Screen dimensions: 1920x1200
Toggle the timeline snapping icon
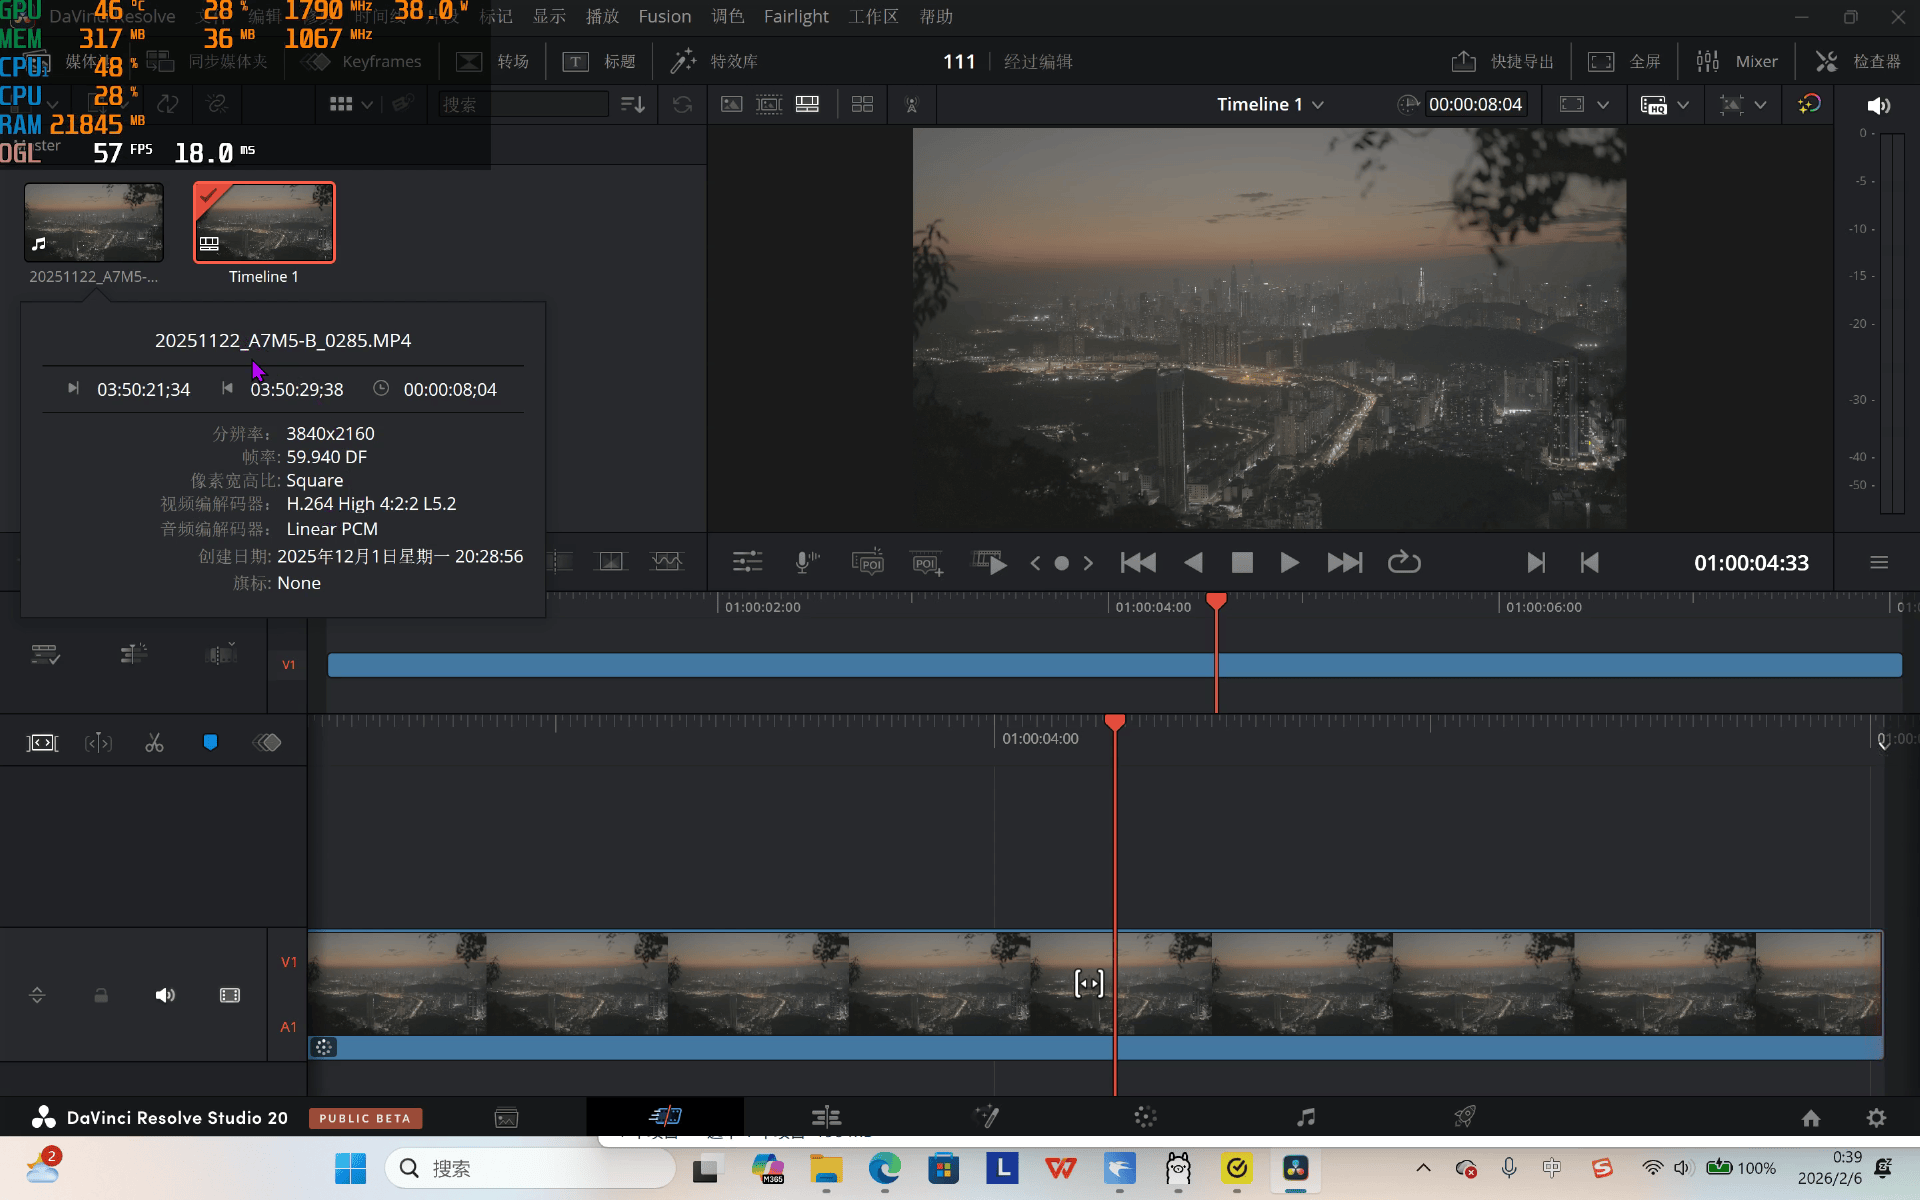134,654
